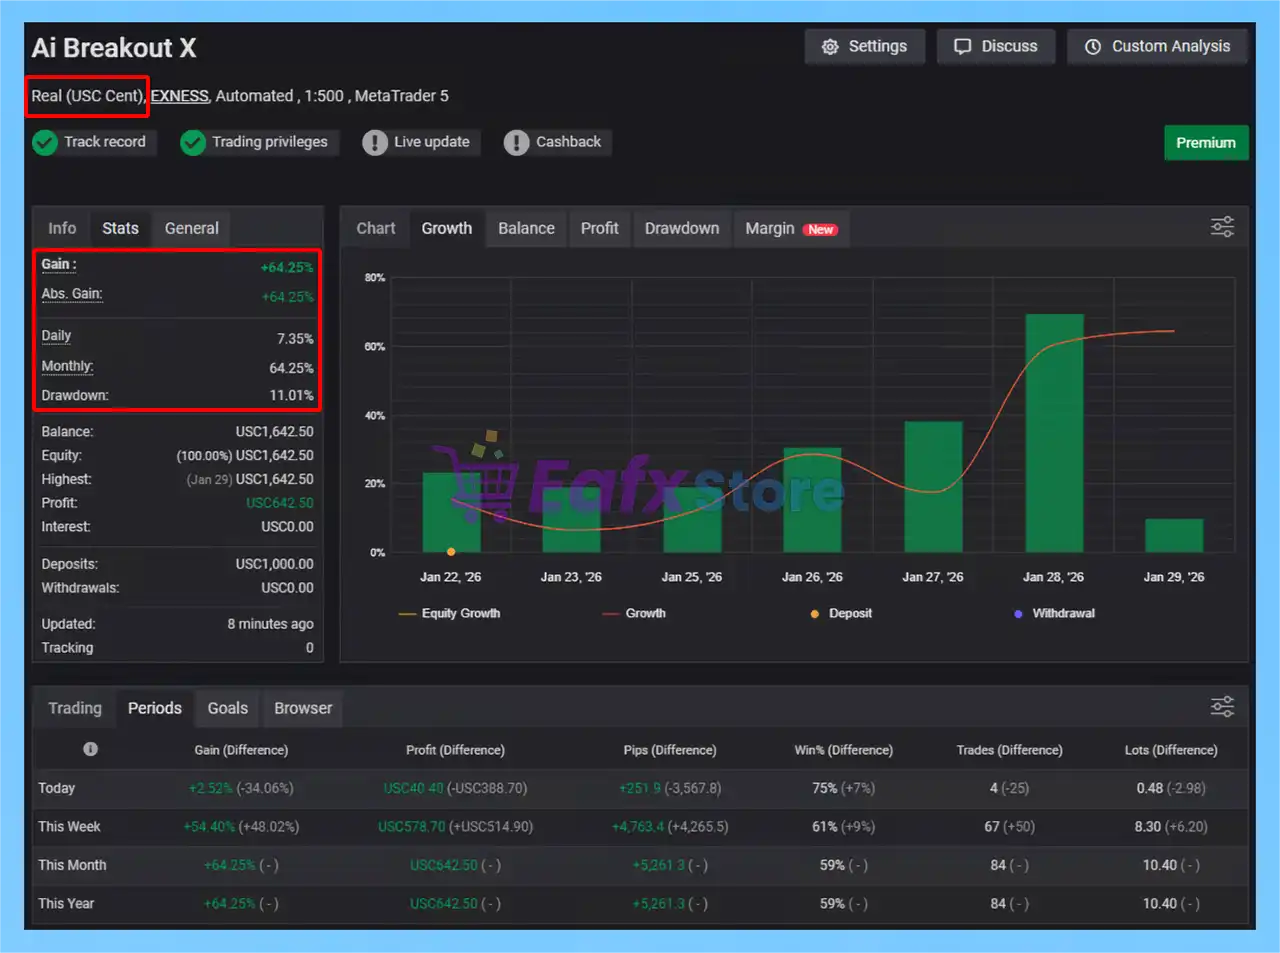Switch to the Drawdown chart tab

pos(681,228)
